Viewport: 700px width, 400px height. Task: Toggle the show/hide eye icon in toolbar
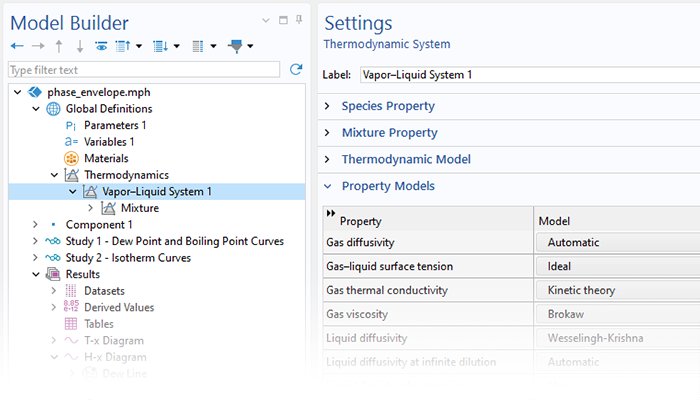coord(101,46)
